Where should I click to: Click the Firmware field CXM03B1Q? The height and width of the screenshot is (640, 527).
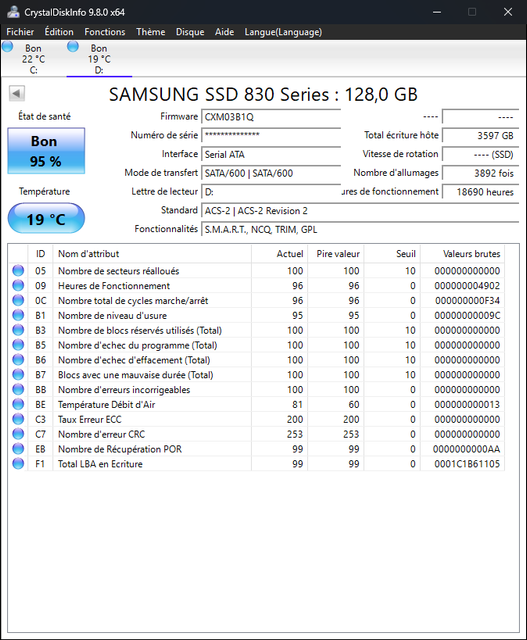coord(271,117)
